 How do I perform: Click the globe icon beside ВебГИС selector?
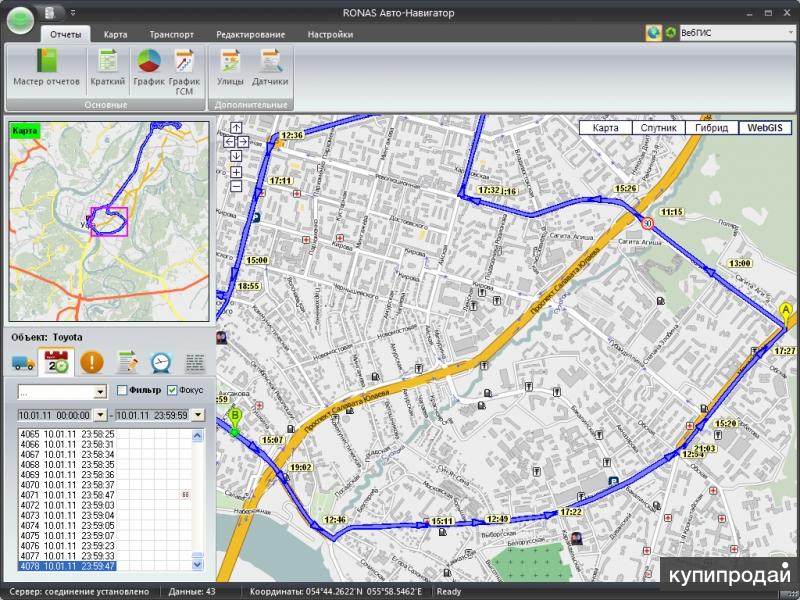pyautogui.click(x=654, y=33)
